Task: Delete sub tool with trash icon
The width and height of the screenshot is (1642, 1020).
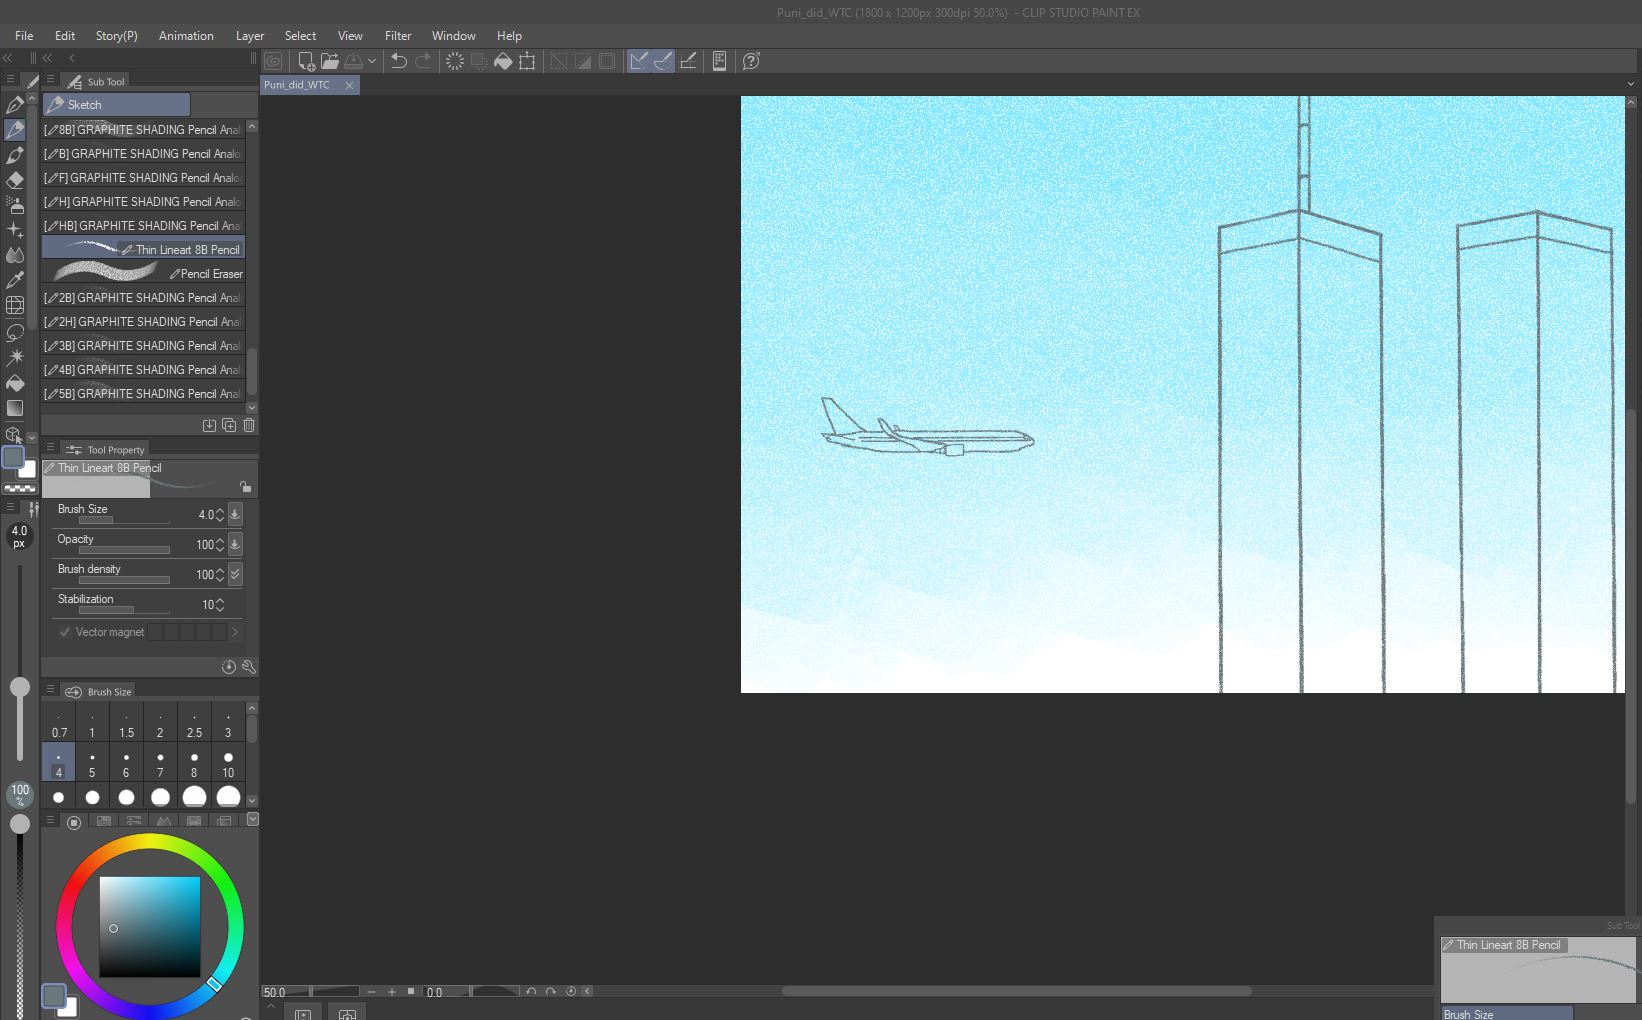Action: click(249, 425)
